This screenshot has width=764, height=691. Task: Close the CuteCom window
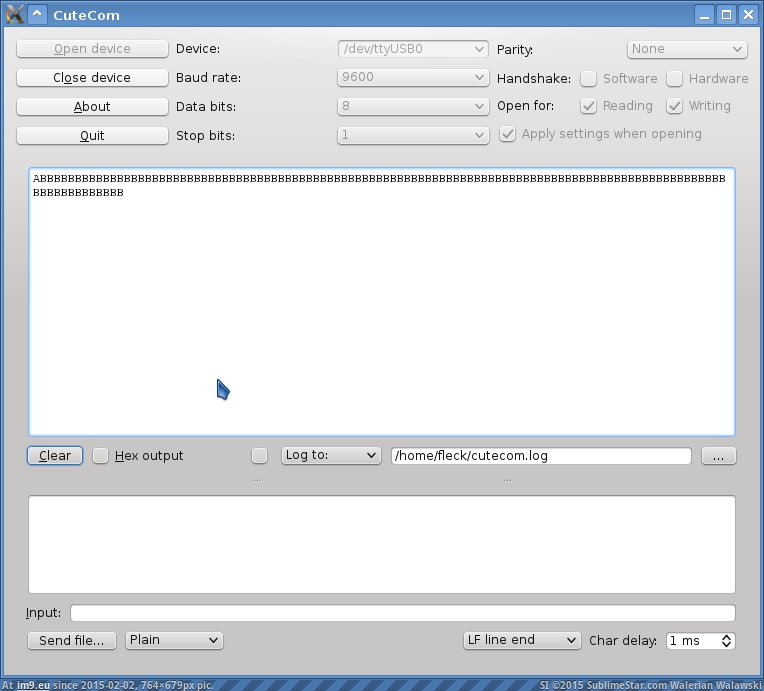click(x=748, y=15)
